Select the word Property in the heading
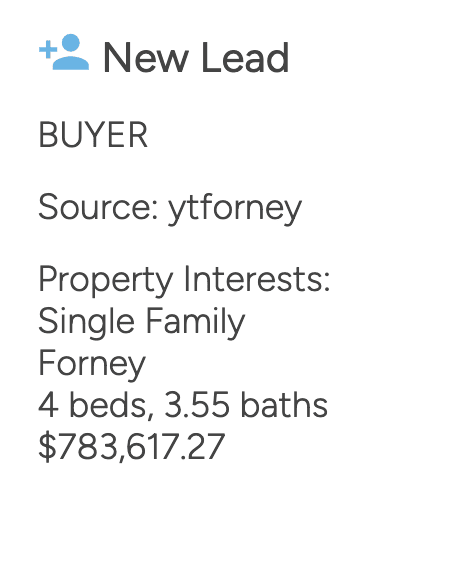Image resolution: width=466 pixels, height=577 pixels. [x=106, y=281]
